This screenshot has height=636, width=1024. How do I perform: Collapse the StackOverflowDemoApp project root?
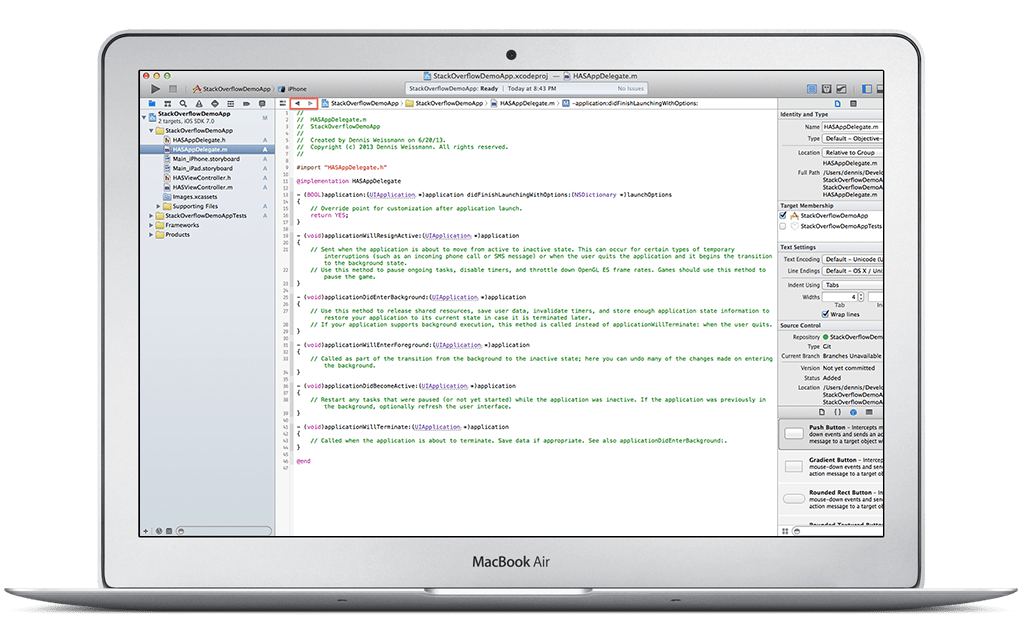[144, 117]
